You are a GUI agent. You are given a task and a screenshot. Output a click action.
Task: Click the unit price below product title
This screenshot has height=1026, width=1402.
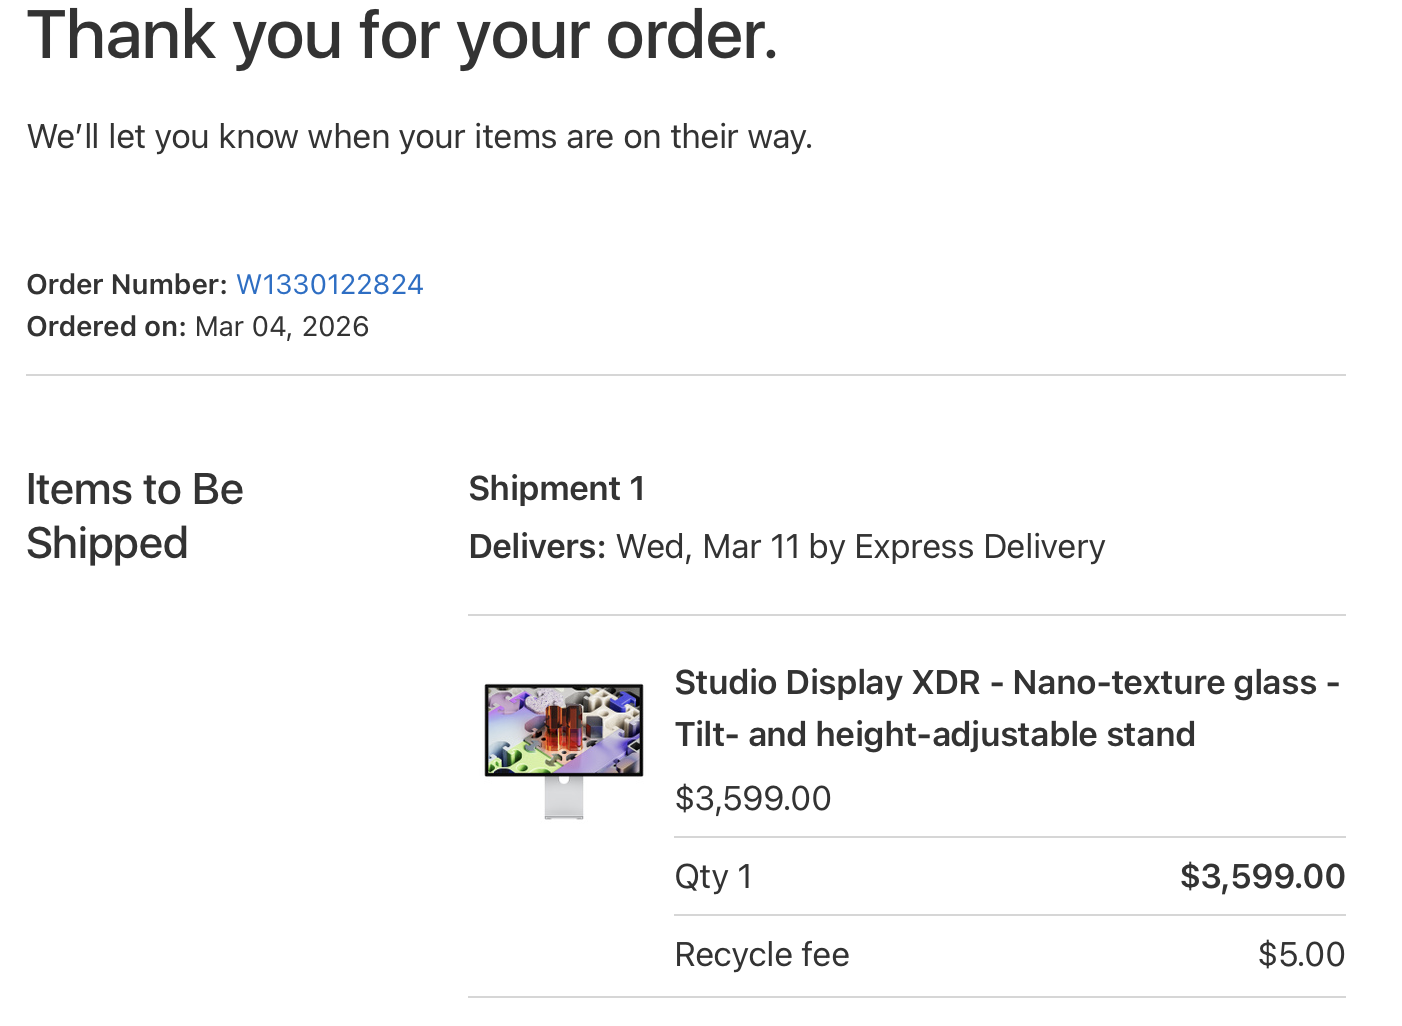(x=752, y=799)
